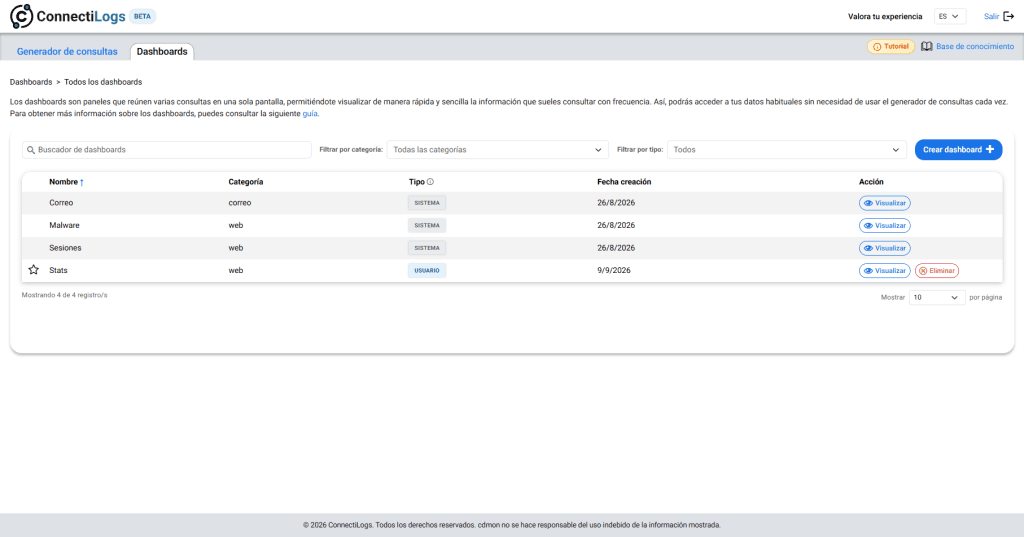The image size is (1024, 537).
Task: Open the Mostrar 10 per page dropdown
Action: 936,297
